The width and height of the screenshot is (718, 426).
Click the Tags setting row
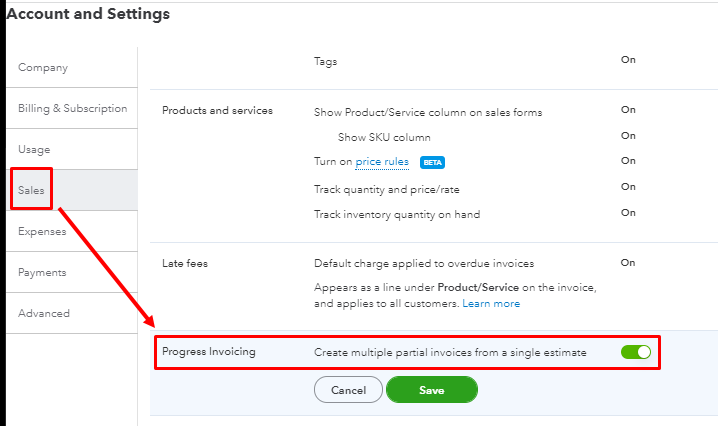(326, 61)
